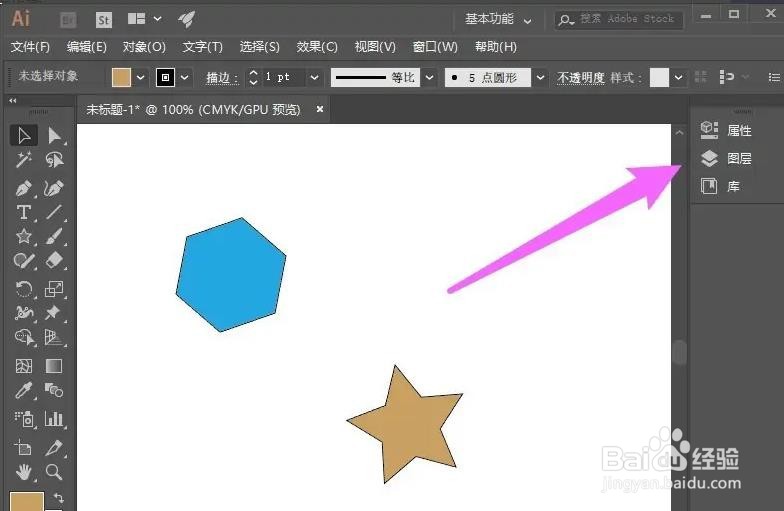Select the Scale tool

[54, 289]
